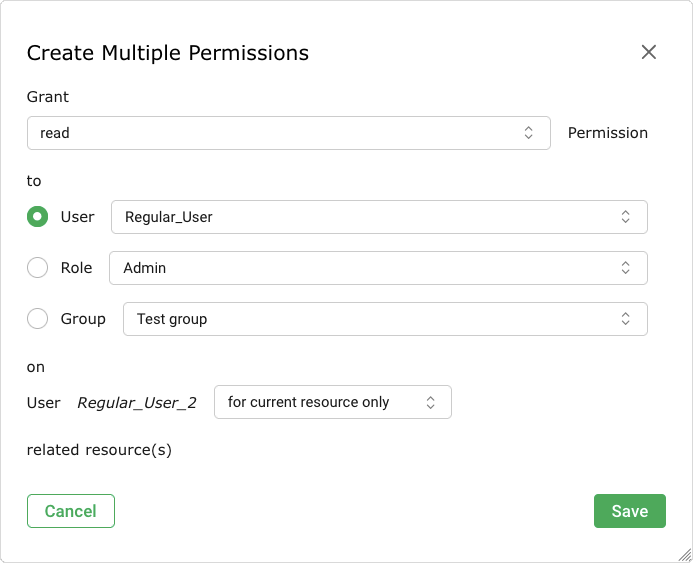
Task: Select the Role radio button
Action: (38, 268)
